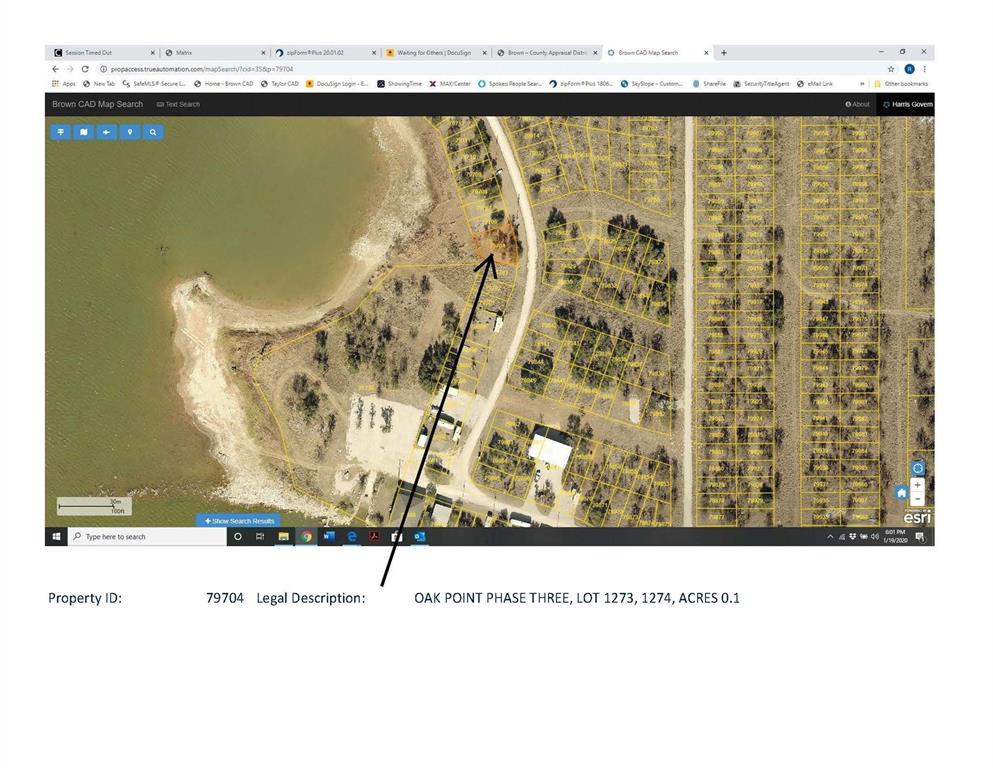Switch to Waiting for Others DocuSign tab

coord(434,53)
